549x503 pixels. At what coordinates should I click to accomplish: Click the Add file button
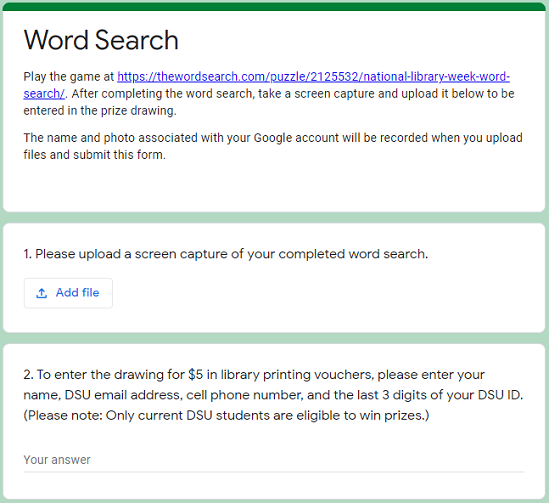pyautogui.click(x=68, y=293)
